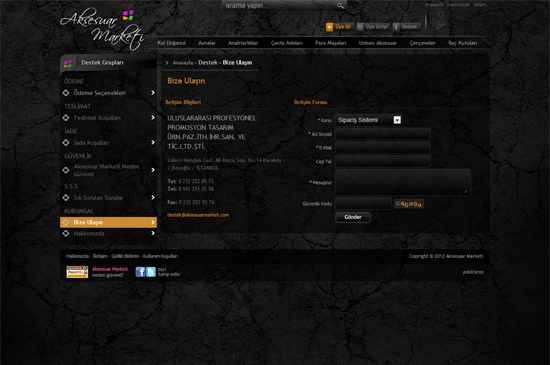Focus the Mesajınız text area
Viewport: 550px width, 365px height.
coord(402,182)
